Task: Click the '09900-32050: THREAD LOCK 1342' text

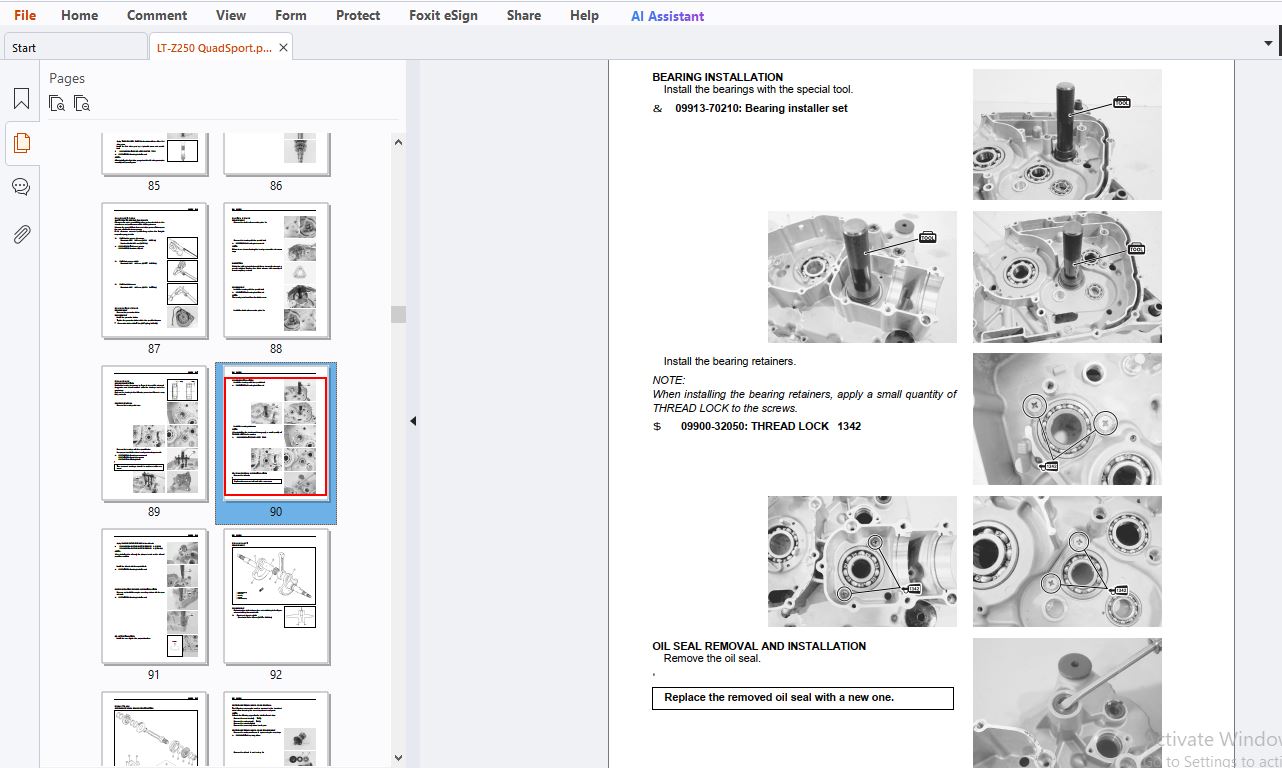Action: point(771,426)
